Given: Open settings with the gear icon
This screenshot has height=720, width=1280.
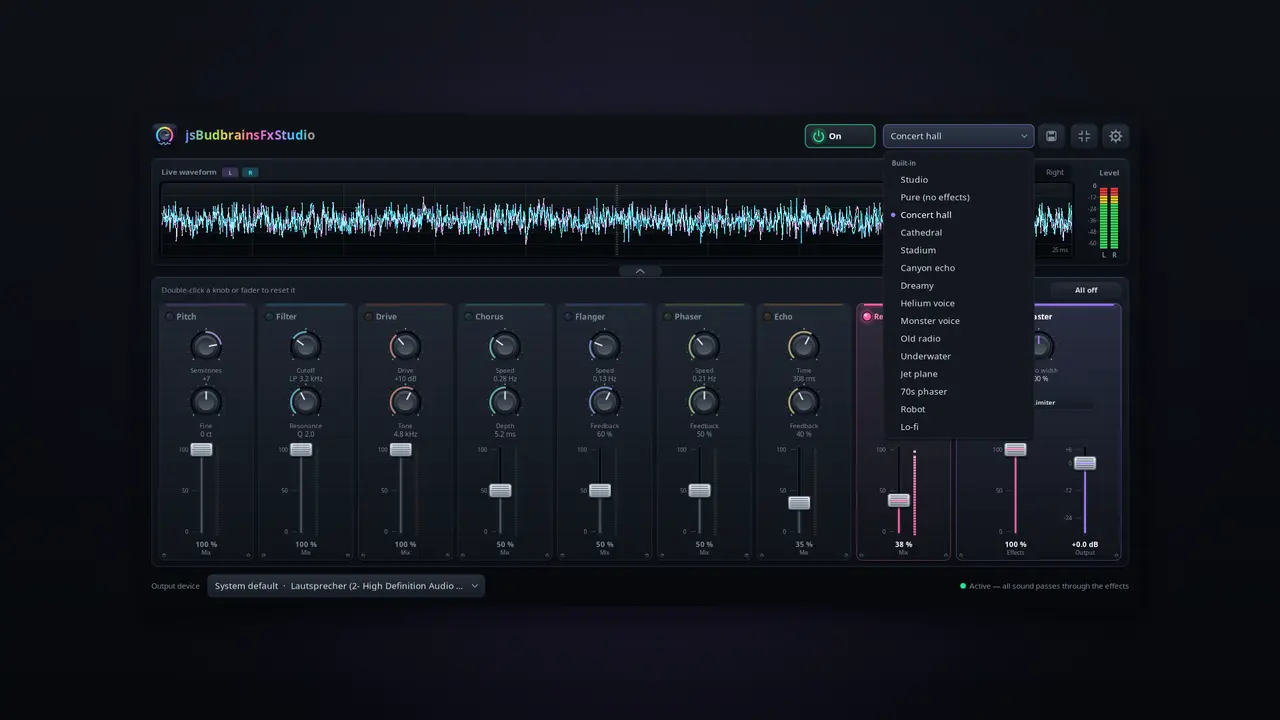Looking at the screenshot, I should tap(1116, 136).
